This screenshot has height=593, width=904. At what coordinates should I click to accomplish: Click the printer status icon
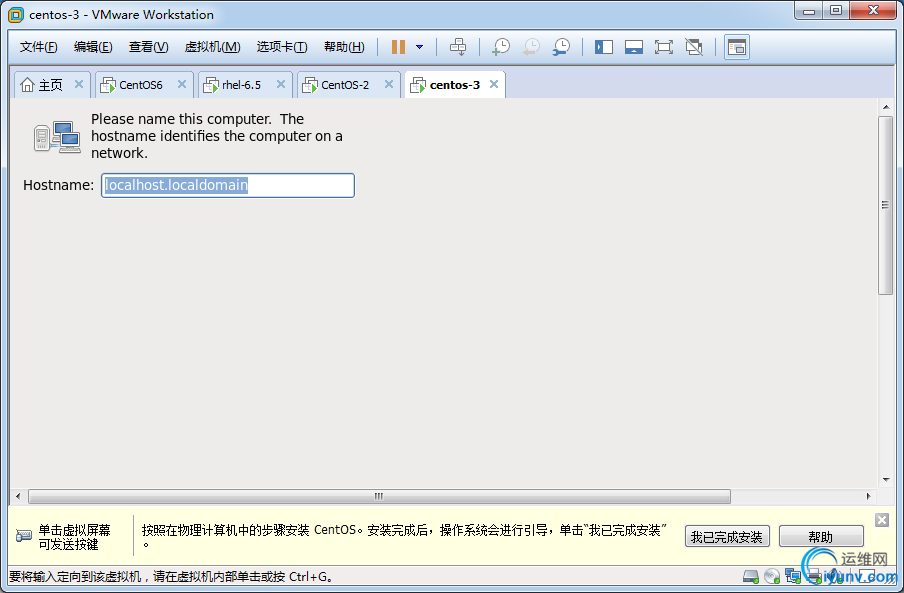pos(814,576)
